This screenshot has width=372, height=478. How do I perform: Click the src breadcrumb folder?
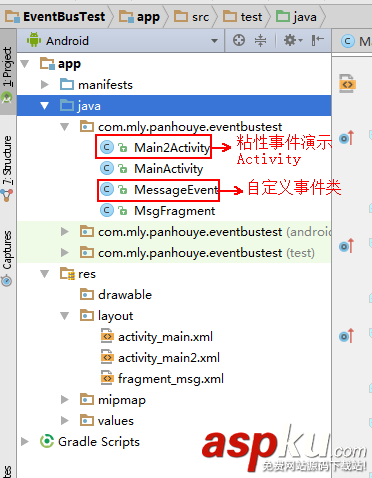tap(192, 17)
